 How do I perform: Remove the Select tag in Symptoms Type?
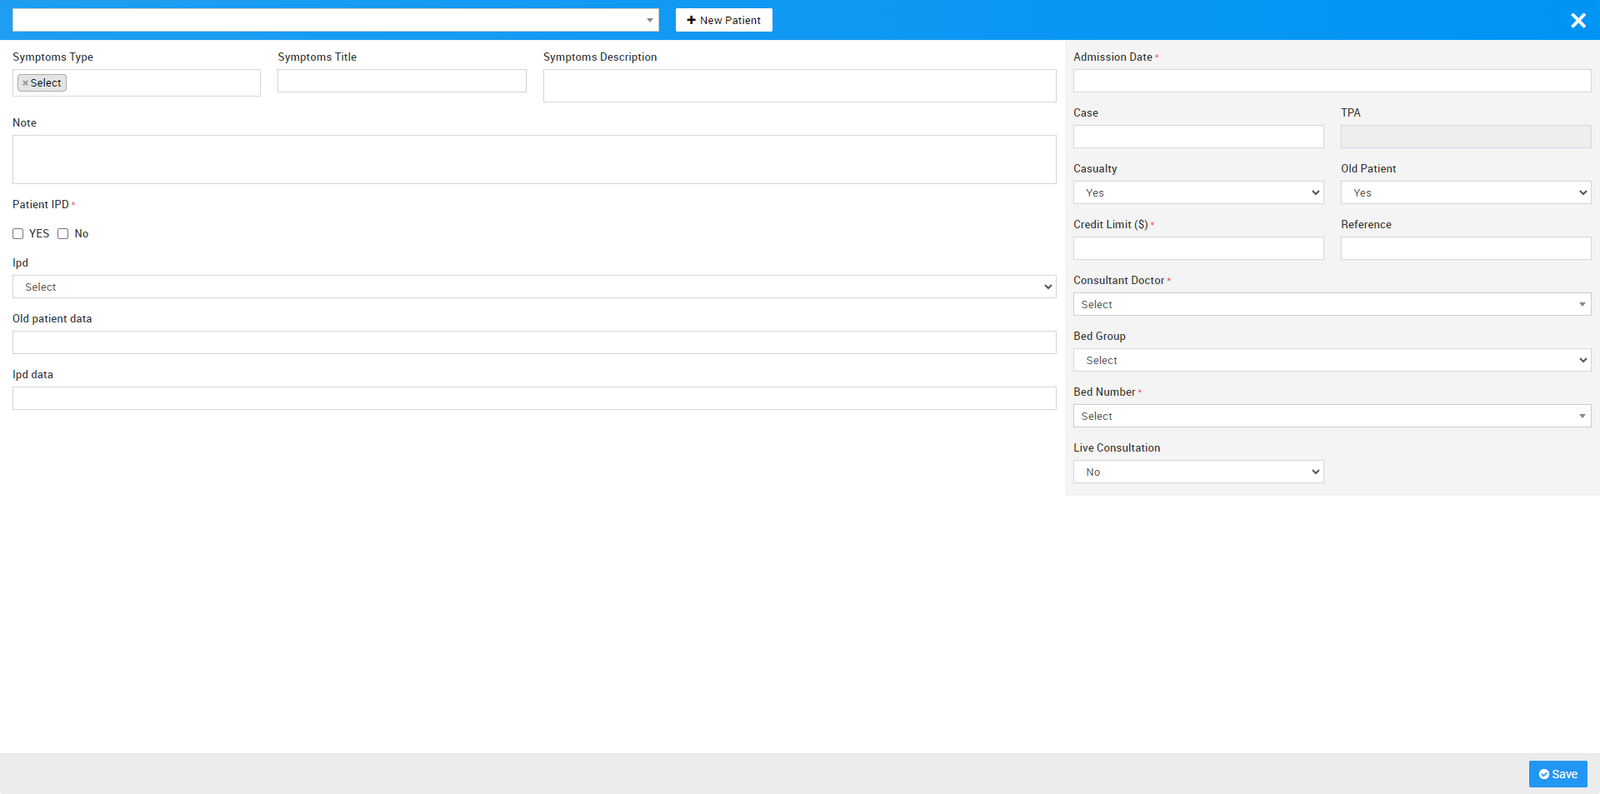pyautogui.click(x=25, y=83)
